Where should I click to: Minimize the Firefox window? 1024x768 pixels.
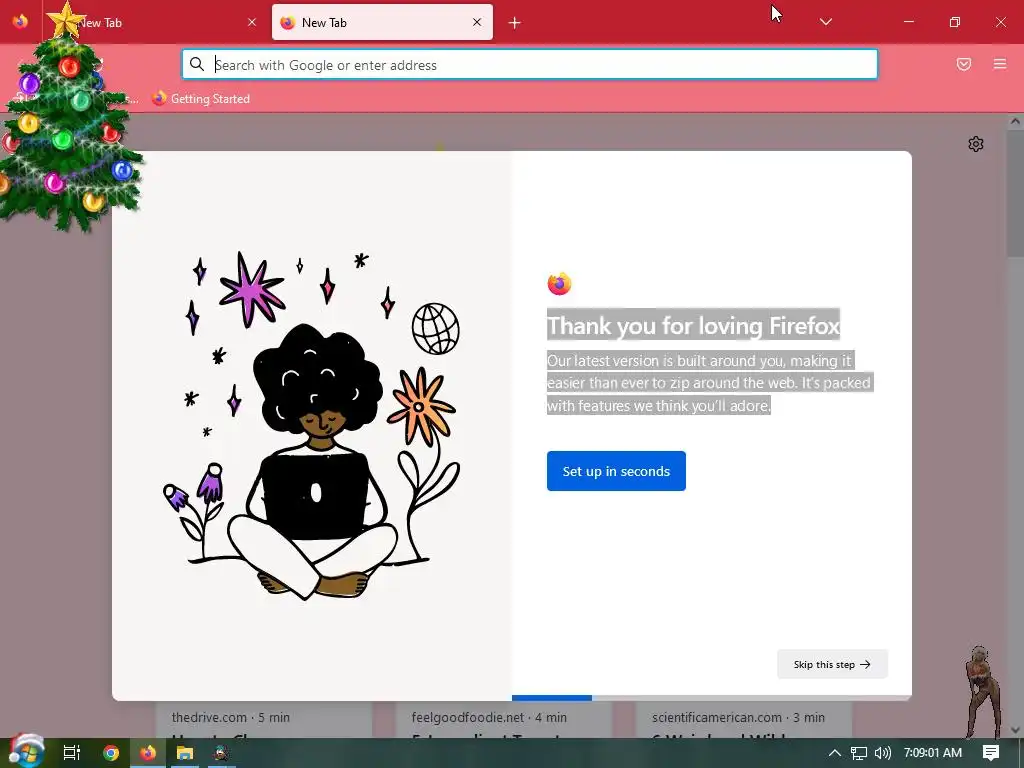(908, 22)
